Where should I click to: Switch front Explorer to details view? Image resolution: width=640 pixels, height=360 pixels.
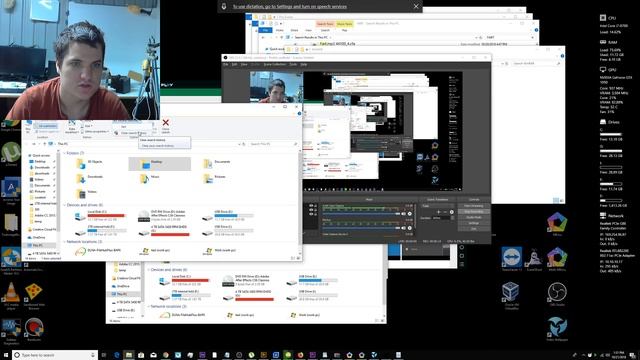[293, 258]
